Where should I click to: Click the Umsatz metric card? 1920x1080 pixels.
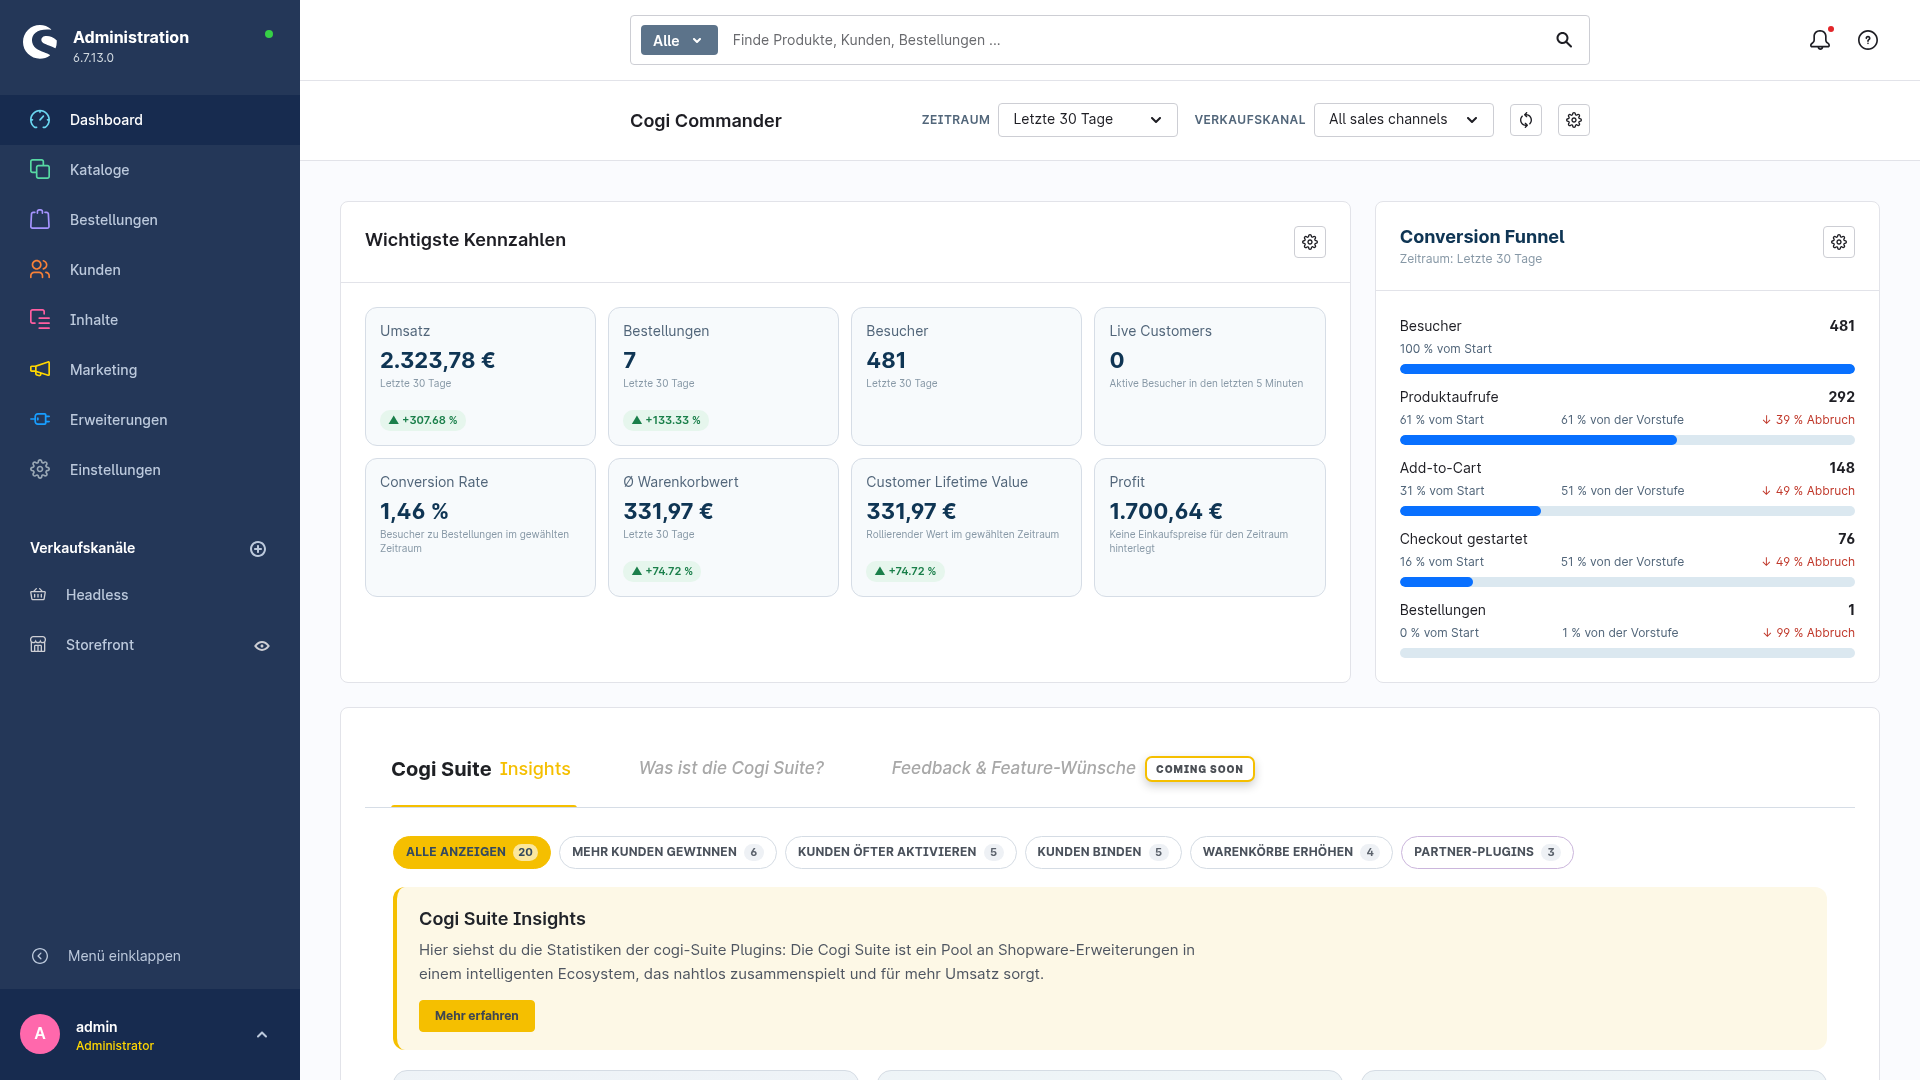coord(480,376)
